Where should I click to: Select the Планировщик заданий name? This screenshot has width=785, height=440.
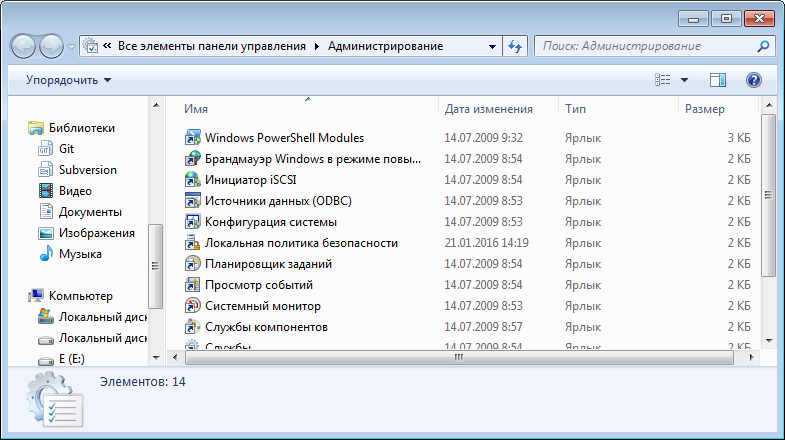pos(268,264)
